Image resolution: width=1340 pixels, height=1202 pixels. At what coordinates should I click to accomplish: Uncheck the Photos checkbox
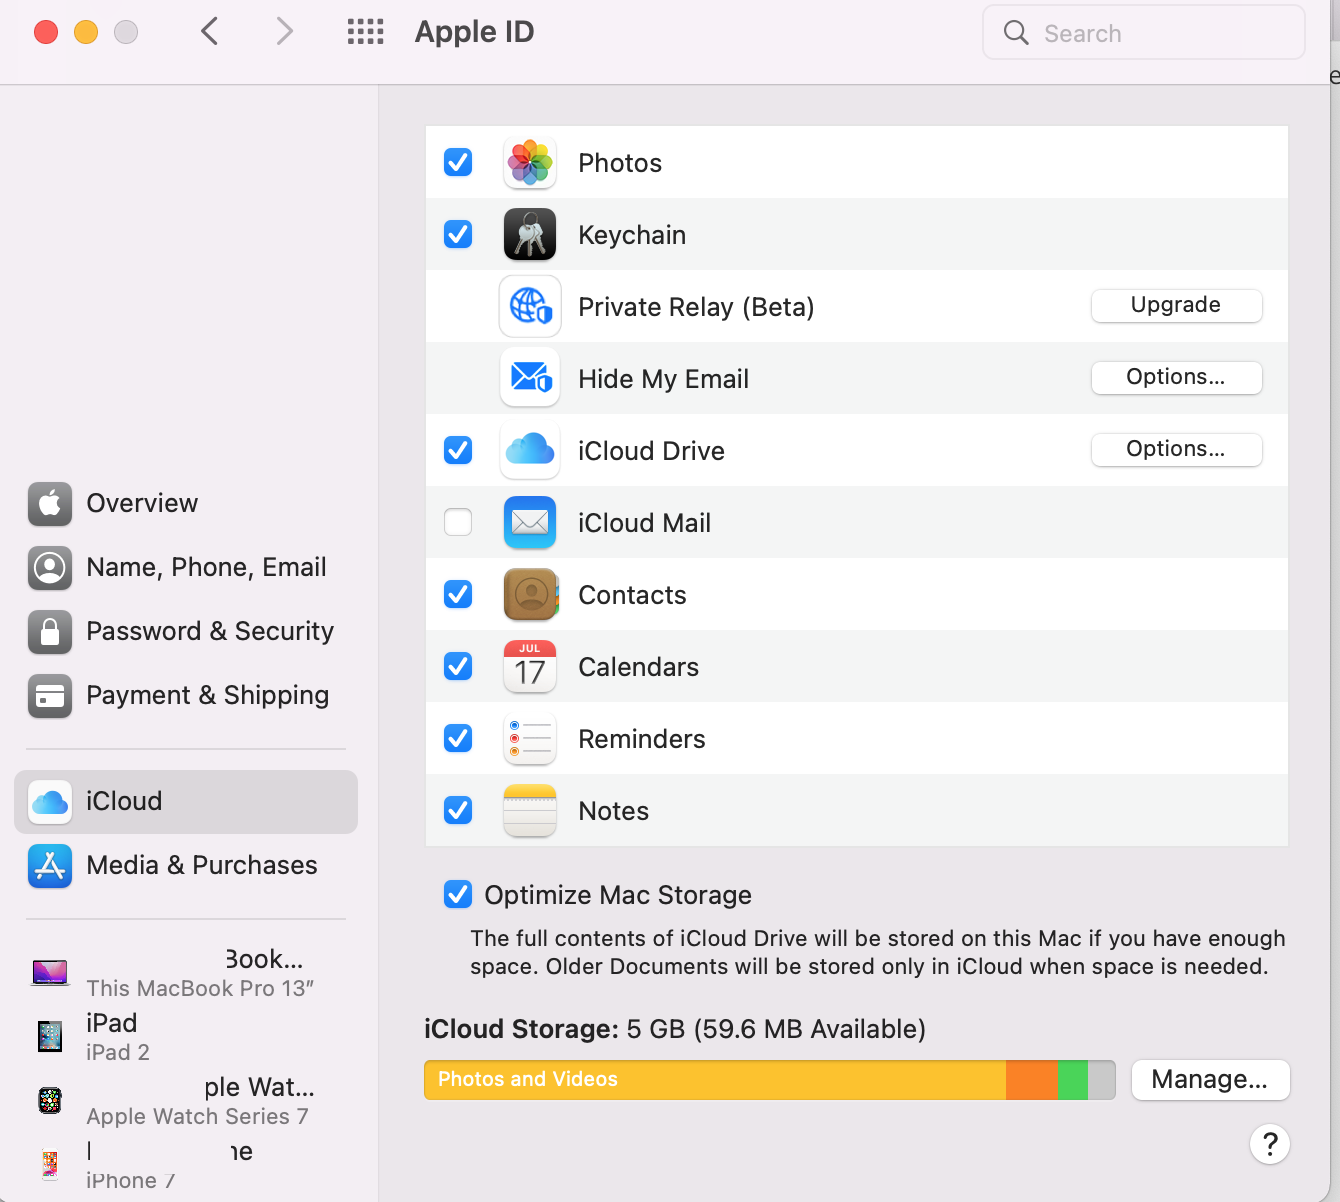pyautogui.click(x=458, y=162)
